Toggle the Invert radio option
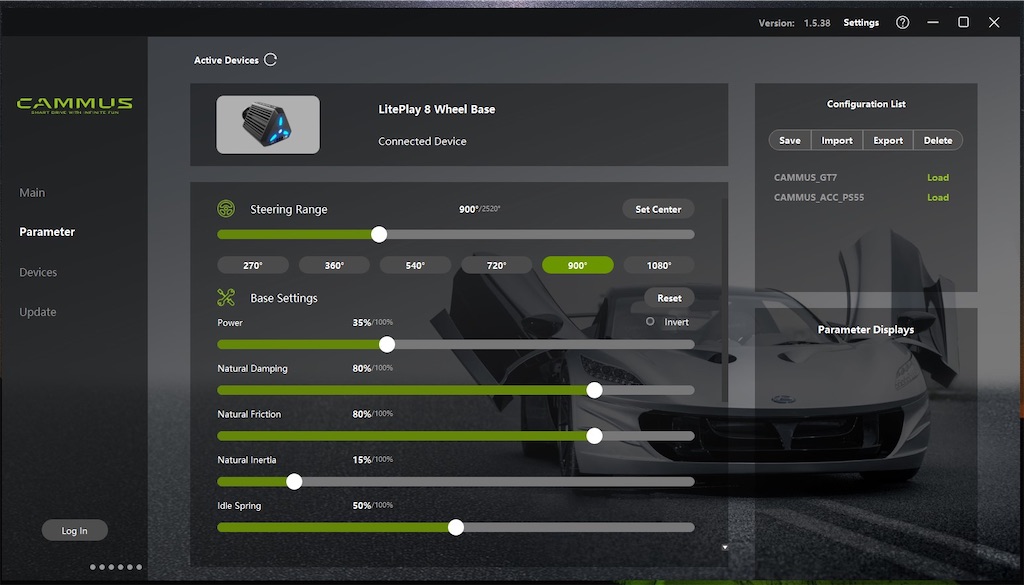This screenshot has width=1024, height=585. [650, 321]
